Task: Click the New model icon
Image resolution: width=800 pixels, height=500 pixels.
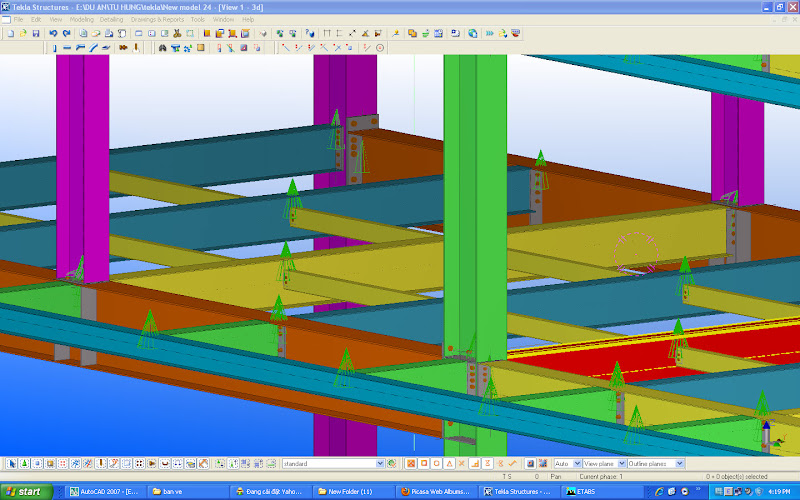Action: pyautogui.click(x=9, y=33)
